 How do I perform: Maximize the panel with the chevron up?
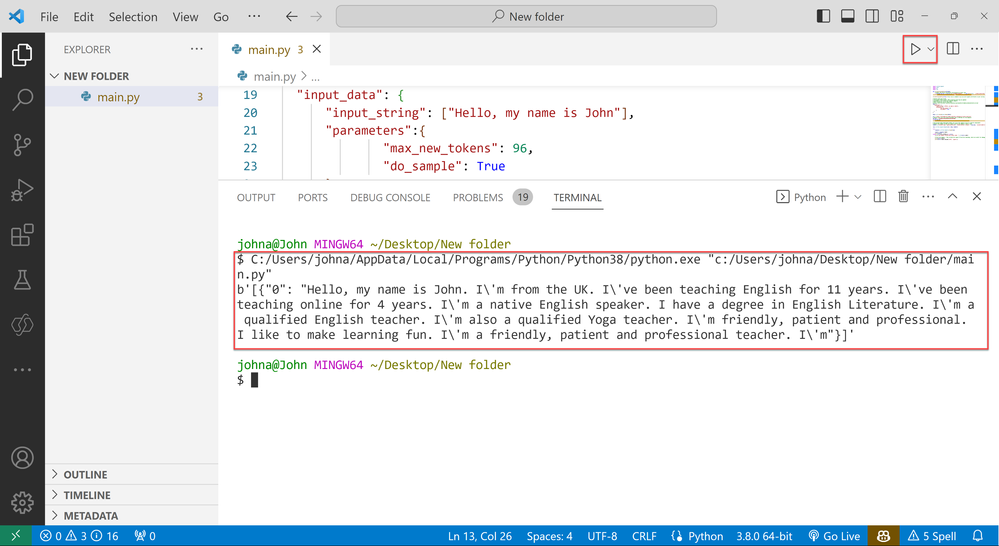pyautogui.click(x=952, y=197)
